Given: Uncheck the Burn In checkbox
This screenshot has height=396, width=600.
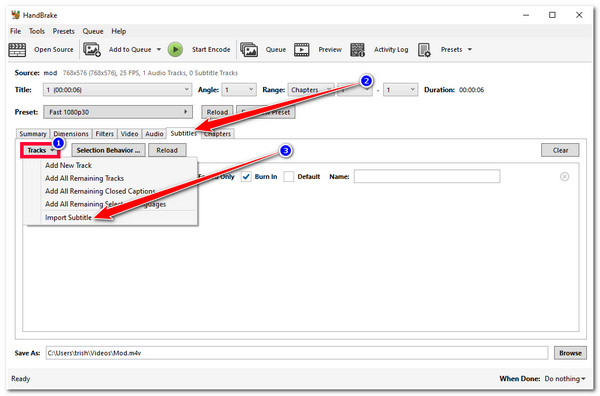Looking at the screenshot, I should coord(246,176).
